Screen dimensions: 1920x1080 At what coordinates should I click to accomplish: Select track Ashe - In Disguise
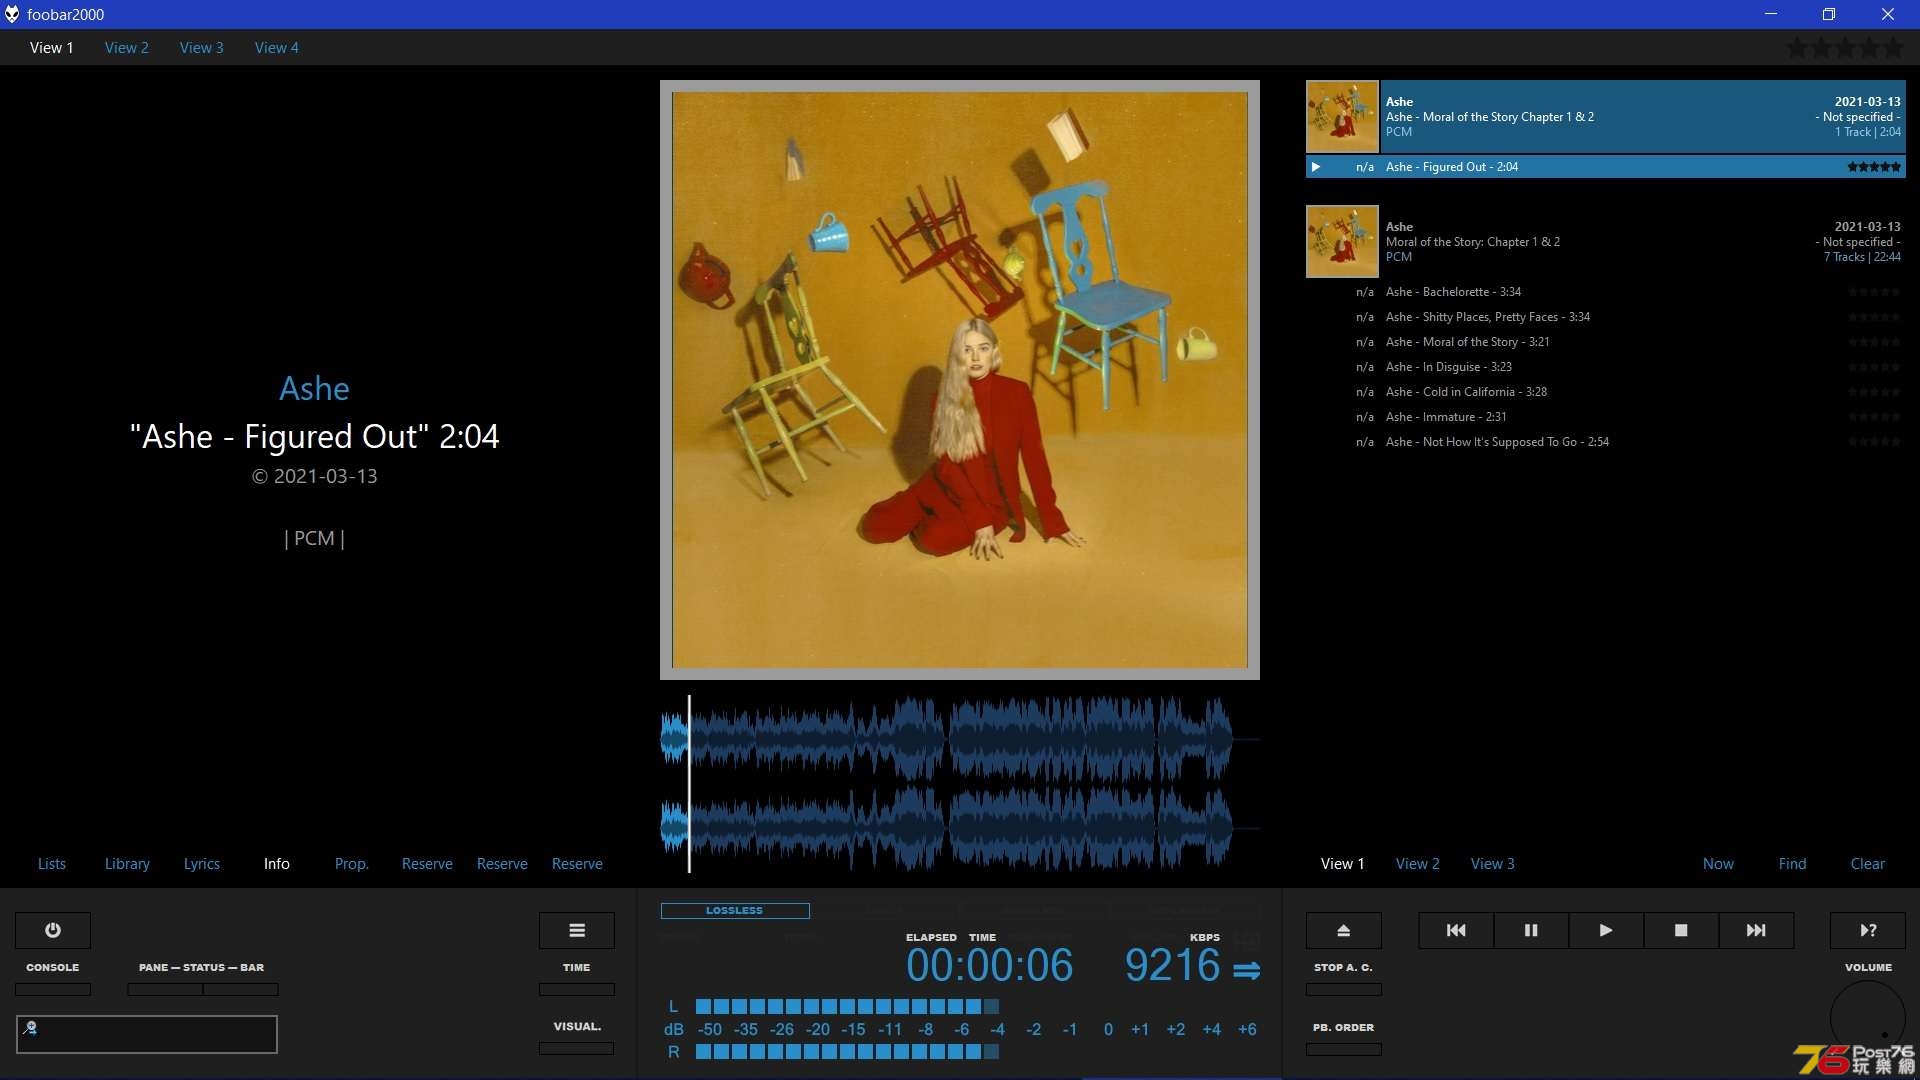(1606, 367)
